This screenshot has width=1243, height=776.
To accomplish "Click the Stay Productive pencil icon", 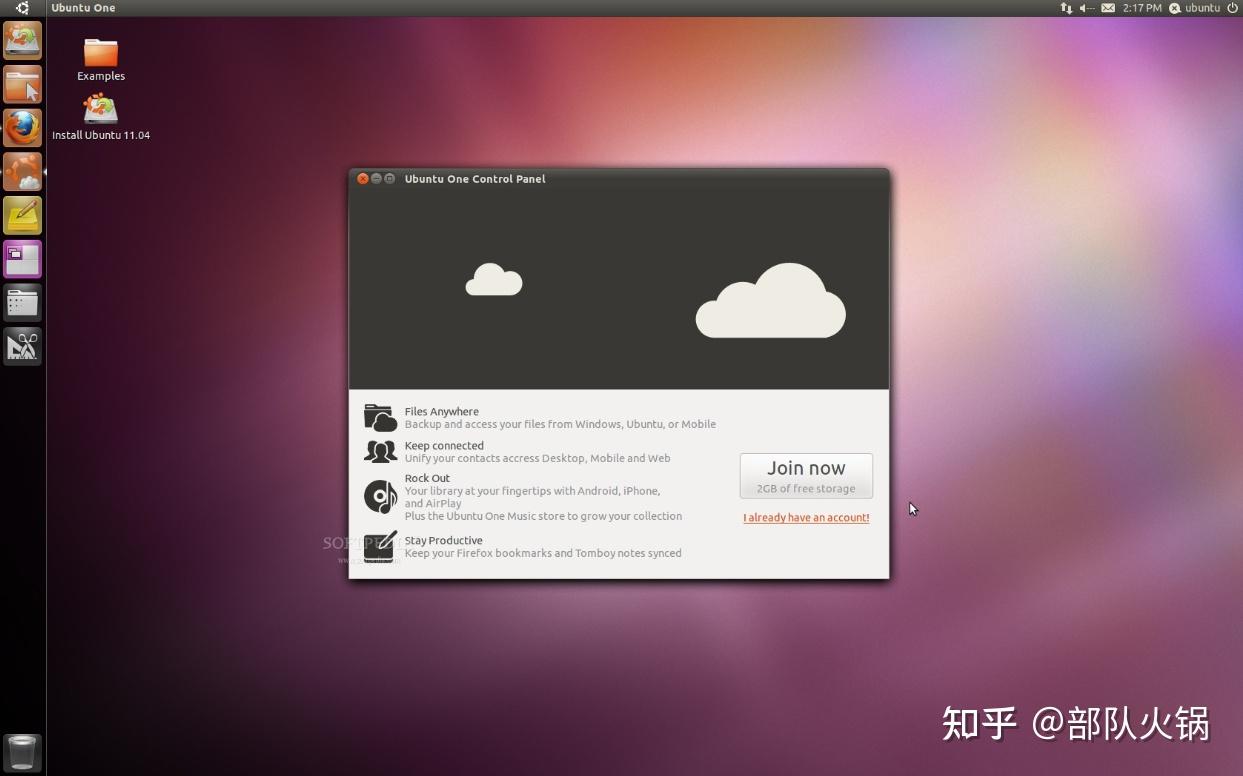I will 380,546.
